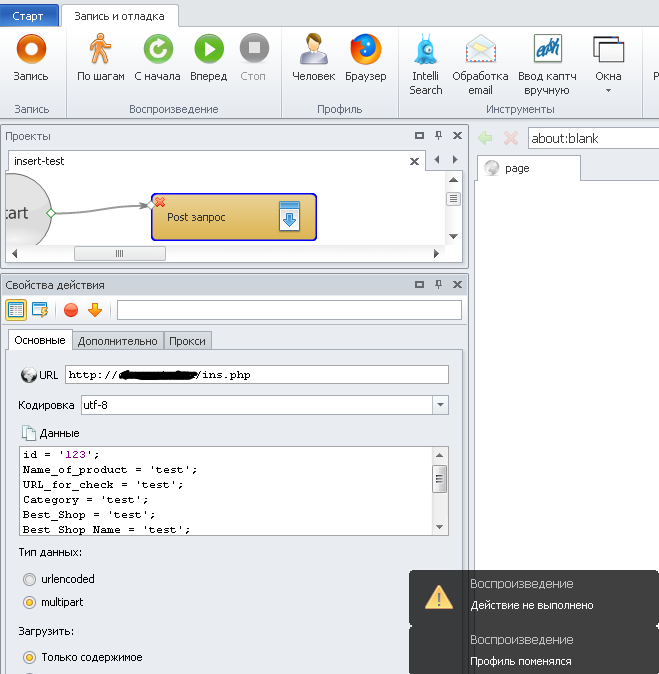
Task: Select the urlencoded data type
Action: pos(29,579)
